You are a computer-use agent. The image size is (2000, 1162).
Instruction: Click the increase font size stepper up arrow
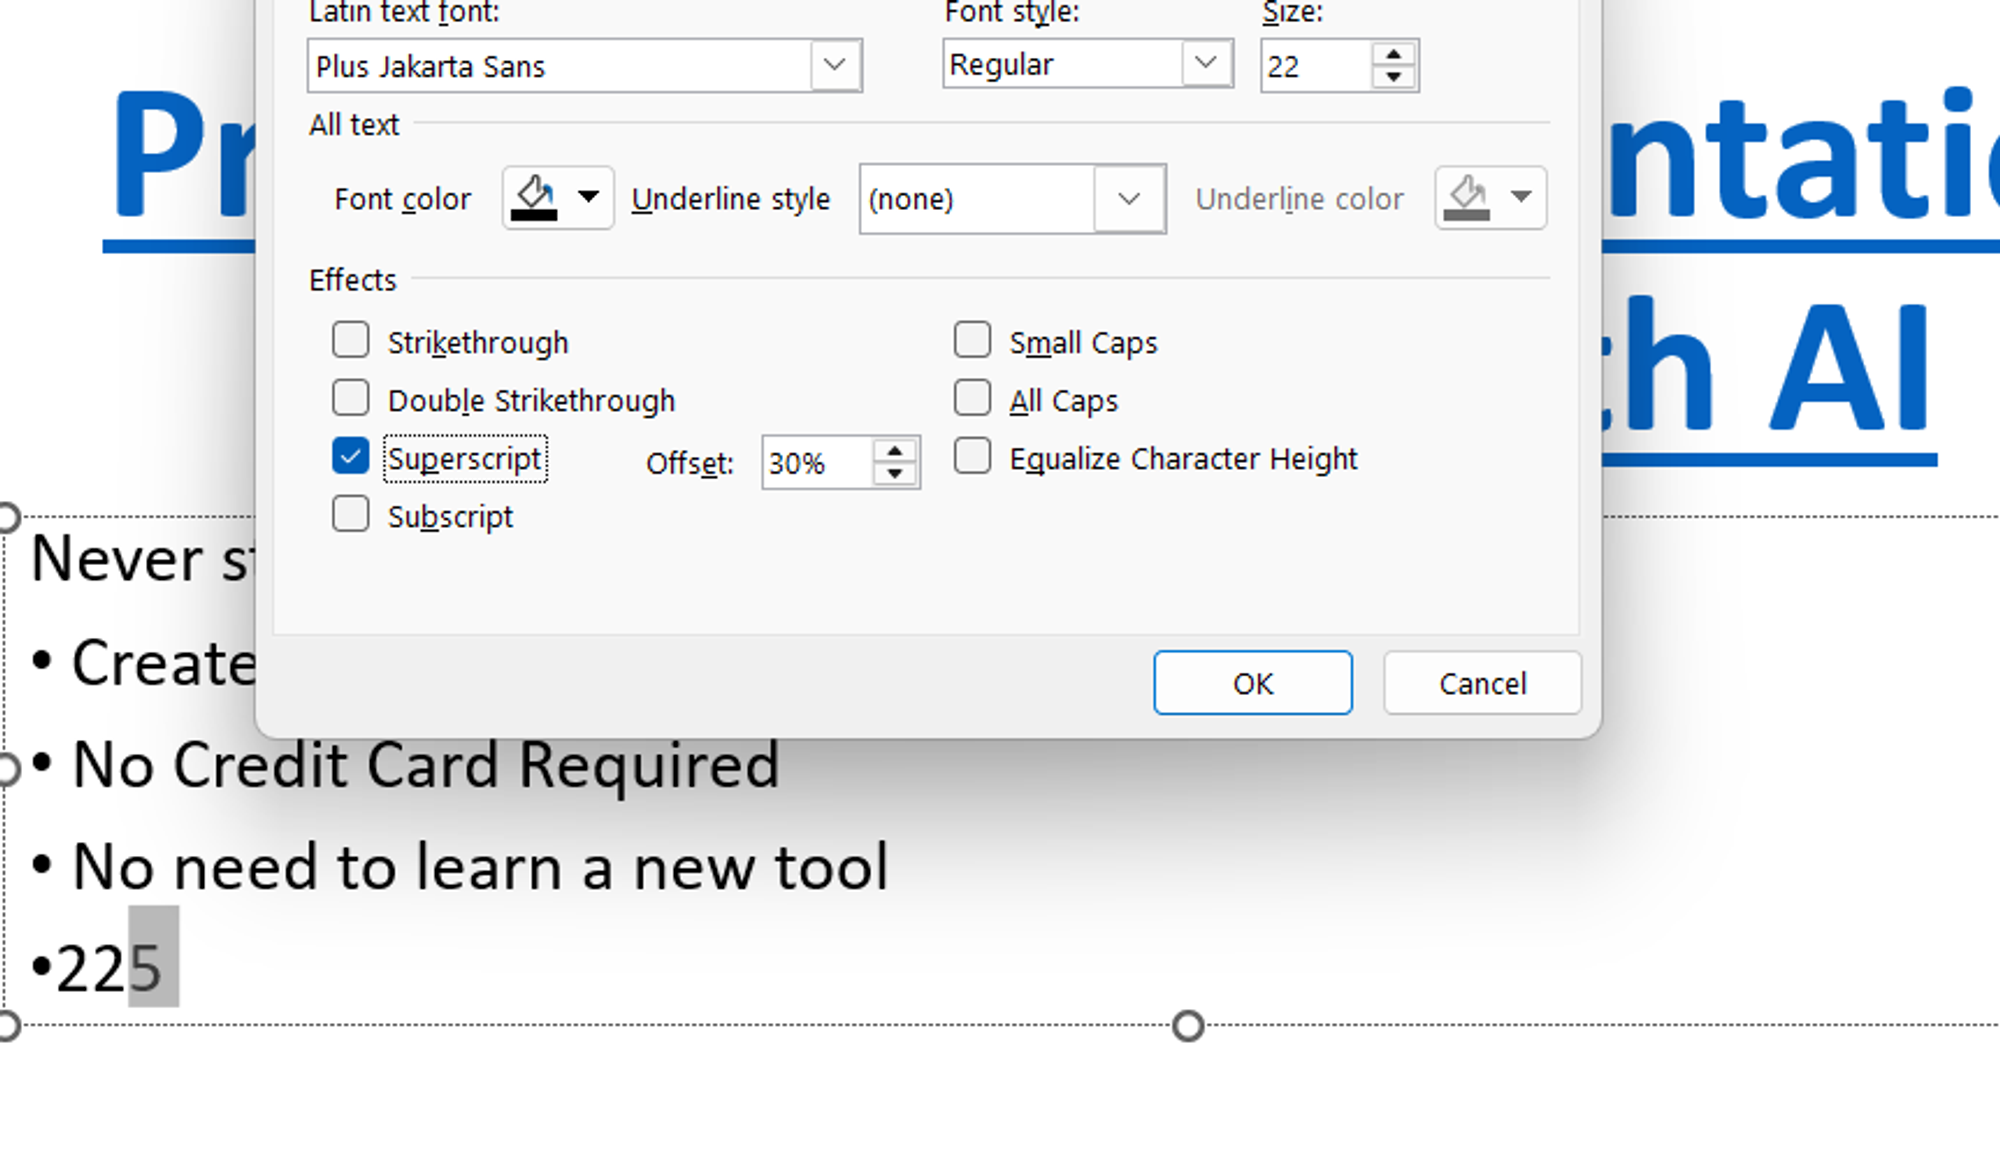(1393, 51)
